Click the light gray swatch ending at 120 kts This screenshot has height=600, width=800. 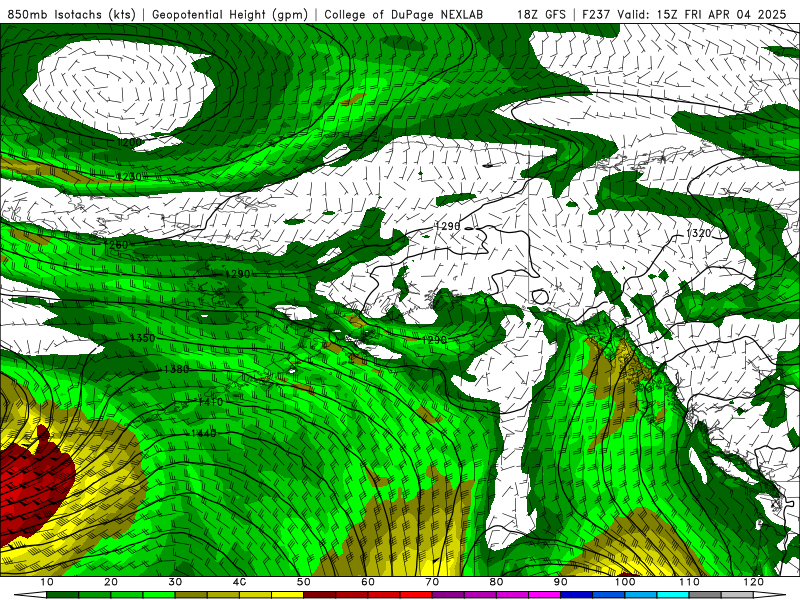[737, 595]
